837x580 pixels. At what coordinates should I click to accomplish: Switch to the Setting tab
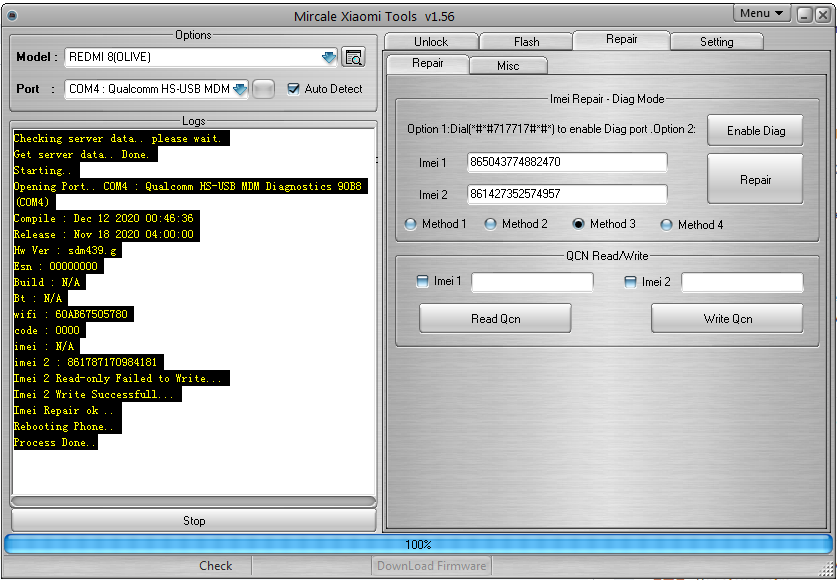pos(716,42)
